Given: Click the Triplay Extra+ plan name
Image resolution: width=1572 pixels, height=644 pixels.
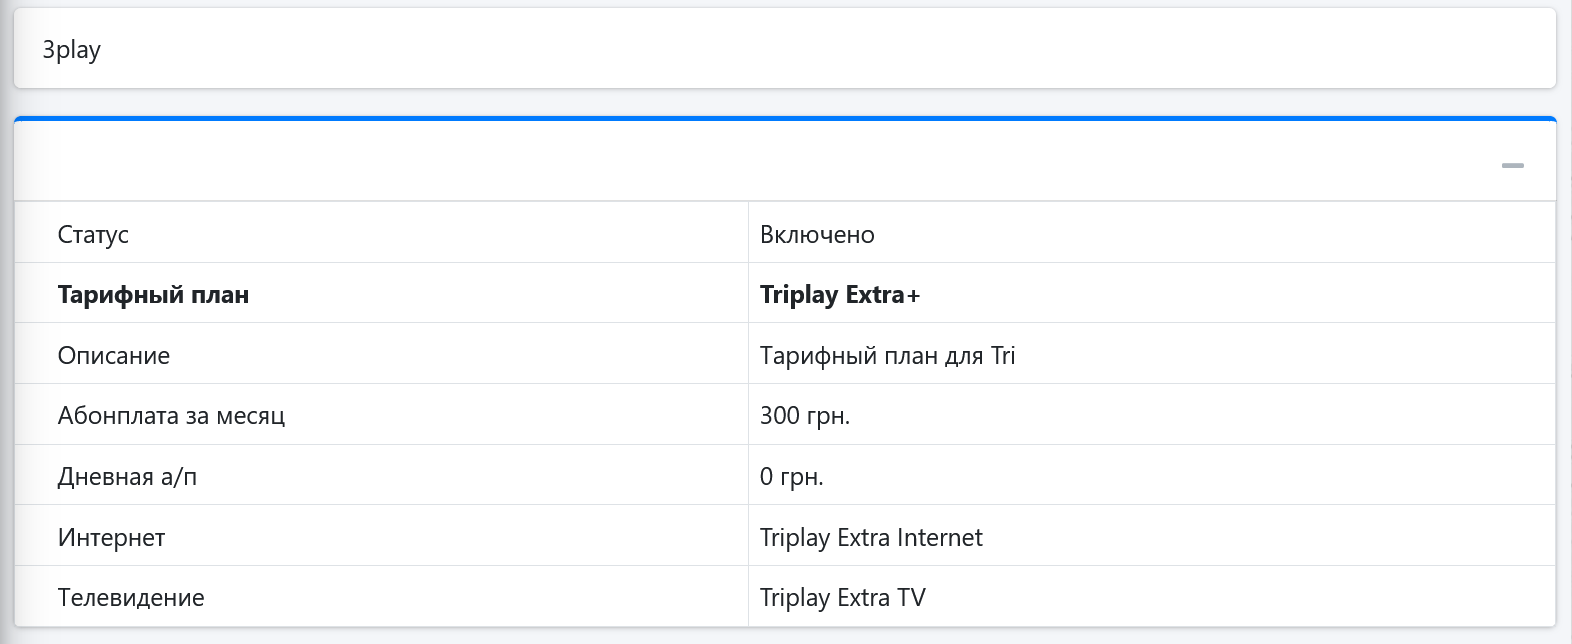Looking at the screenshot, I should [840, 295].
